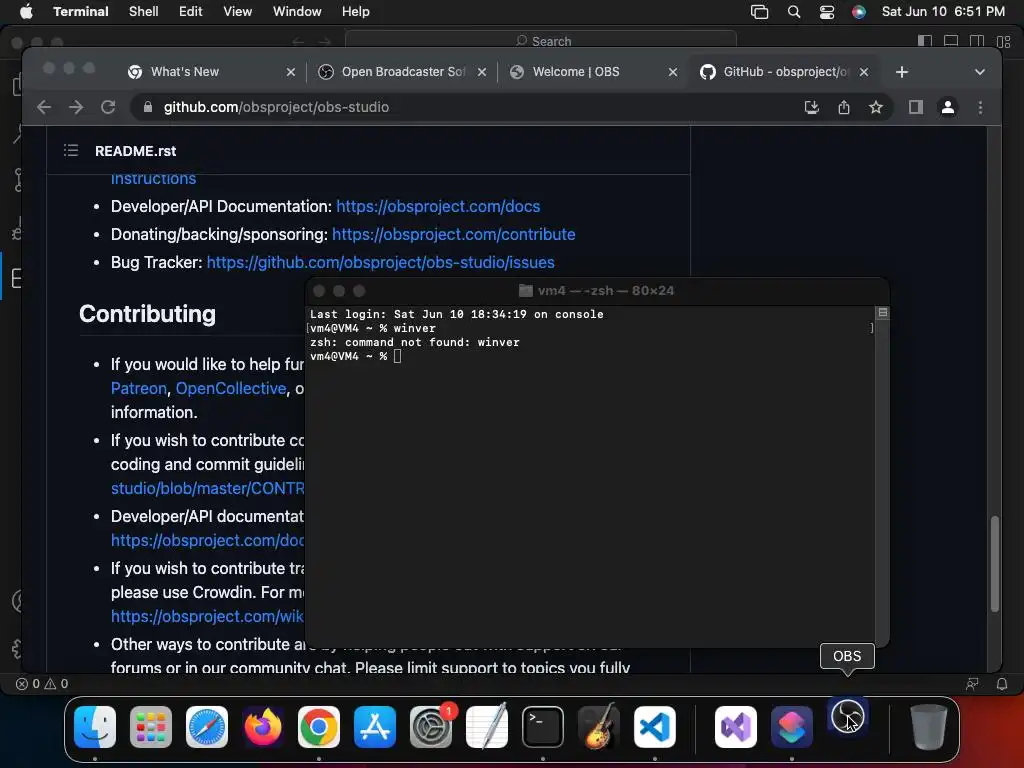Click Chrome forward navigation arrow
This screenshot has width=1024, height=768.
(x=76, y=107)
